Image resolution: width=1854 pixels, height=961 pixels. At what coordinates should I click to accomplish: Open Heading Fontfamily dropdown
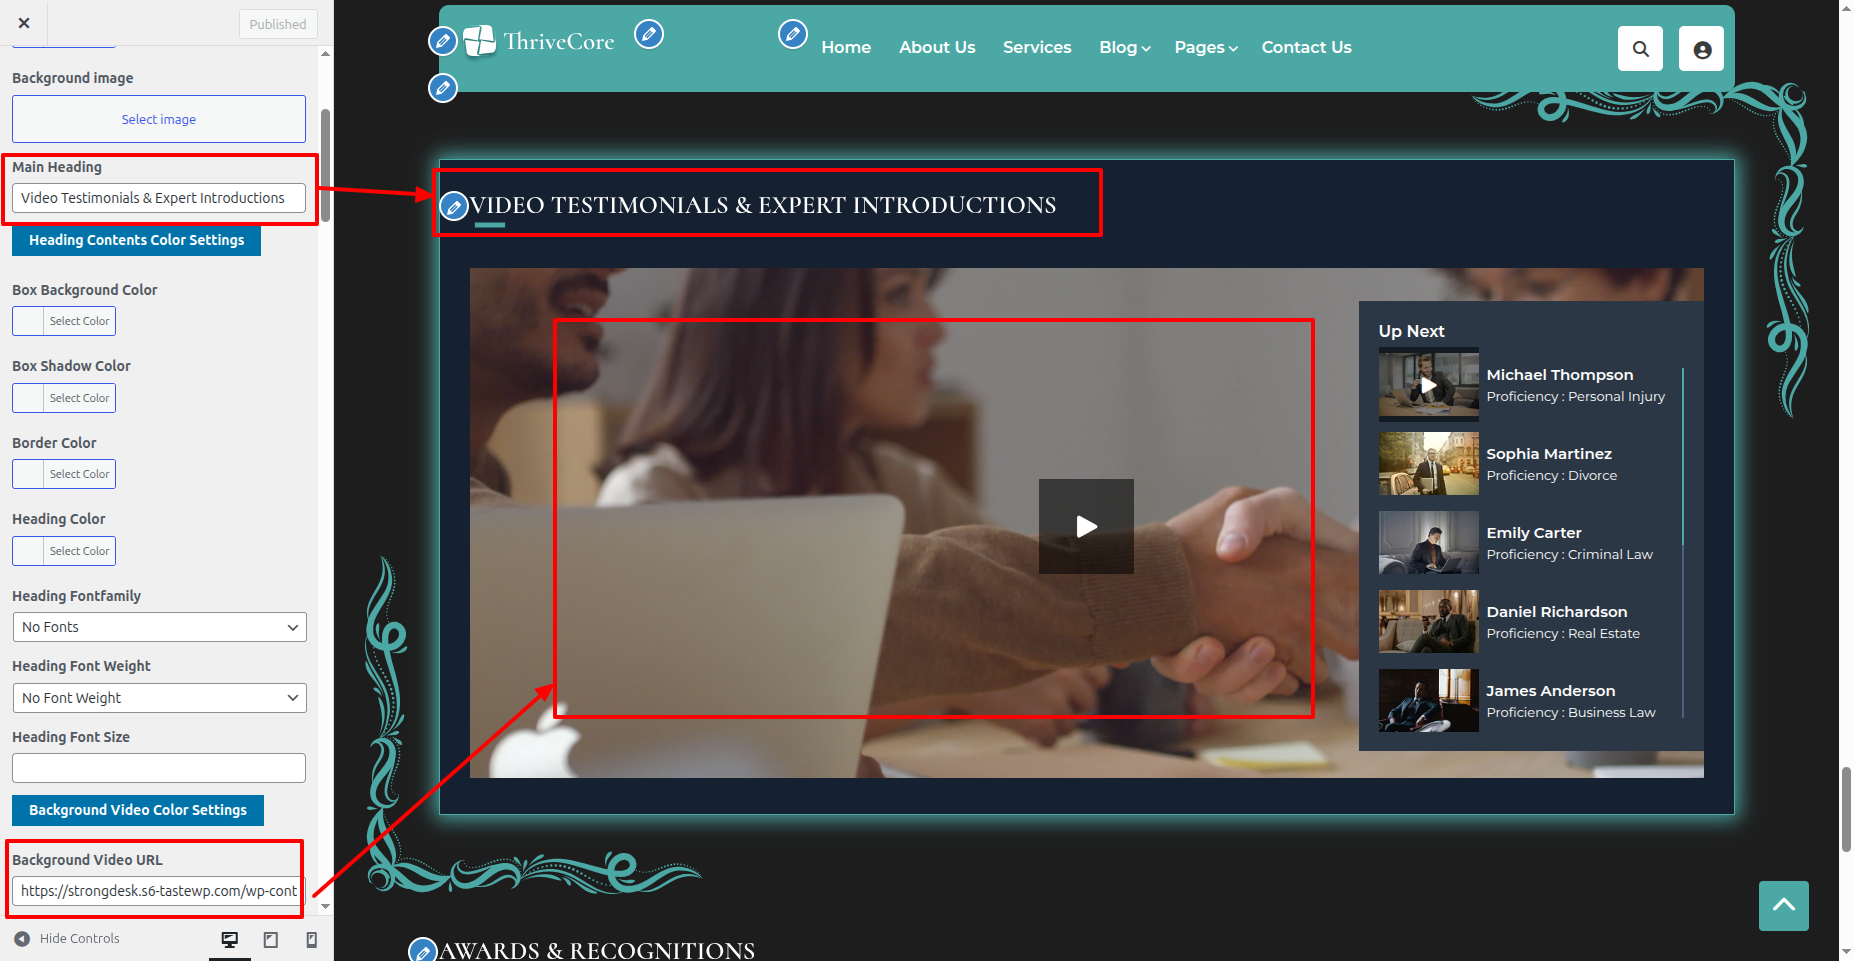click(x=159, y=627)
